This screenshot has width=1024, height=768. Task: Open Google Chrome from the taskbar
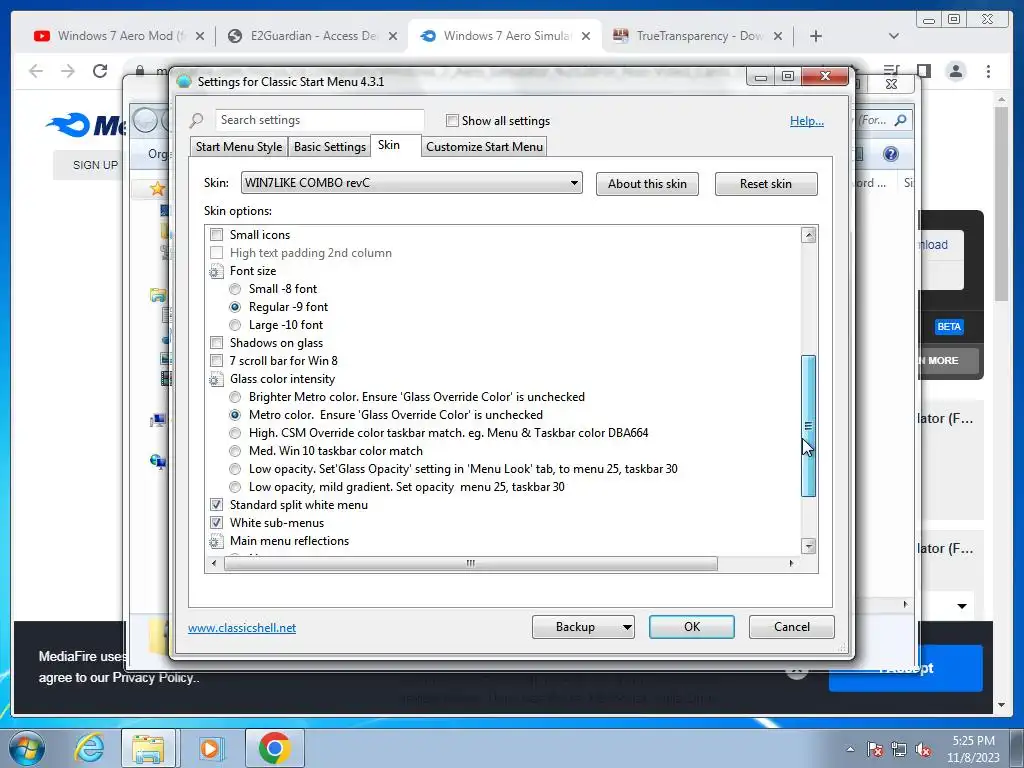point(274,748)
